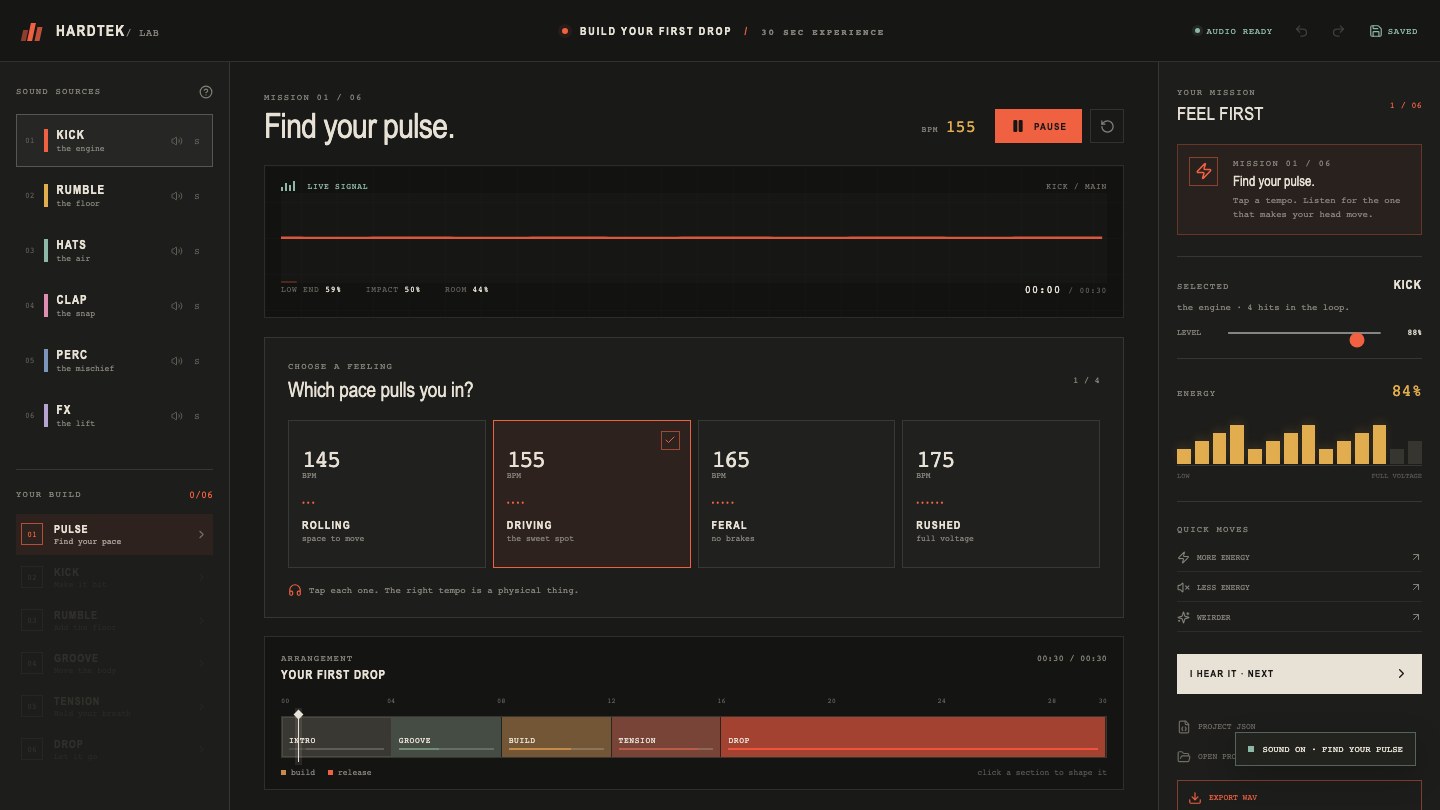Viewport: 1440px width, 810px height.
Task: Choose the 165 BPM Feral pace card
Action: 796,494
